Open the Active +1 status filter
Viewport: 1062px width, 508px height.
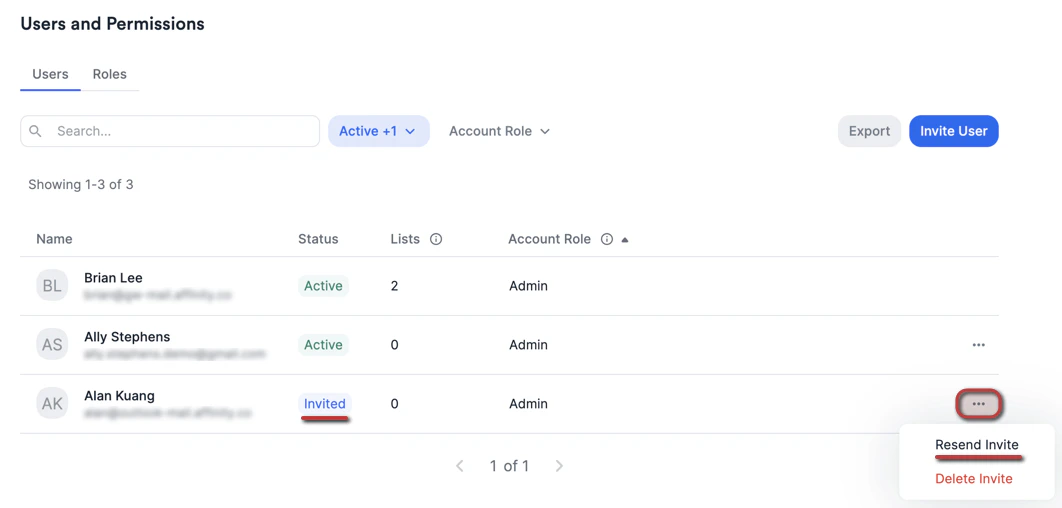point(379,131)
